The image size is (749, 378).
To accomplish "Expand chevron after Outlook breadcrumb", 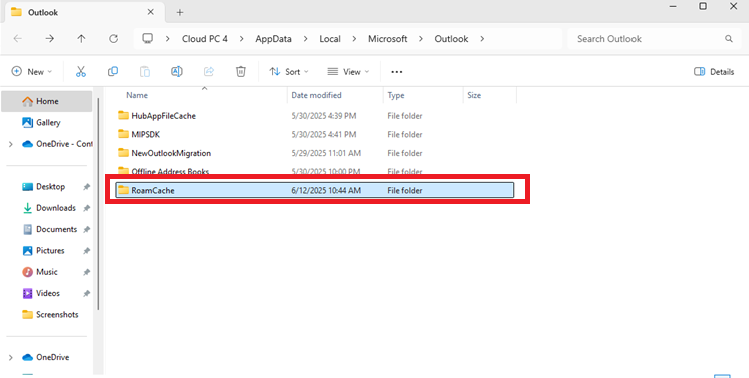I will [482, 39].
